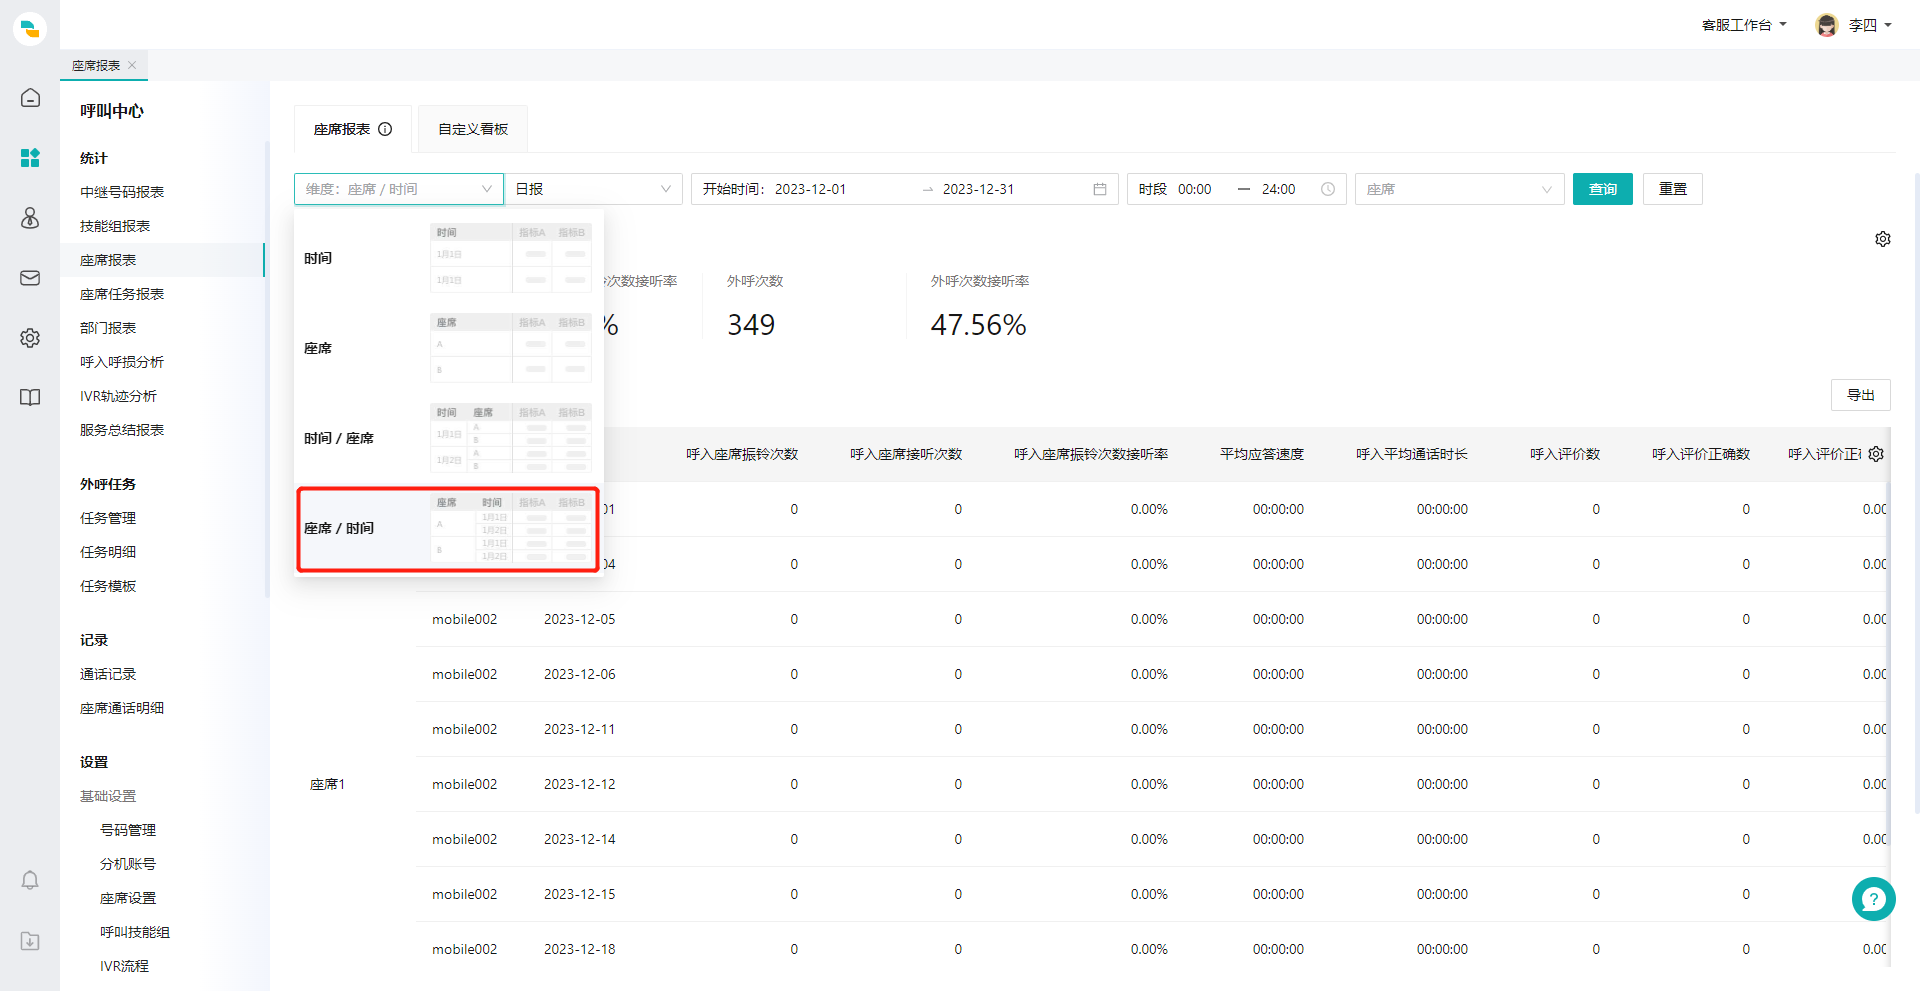Switch to the 座席报表 inner tab
This screenshot has height=991, width=1920.
click(352, 129)
